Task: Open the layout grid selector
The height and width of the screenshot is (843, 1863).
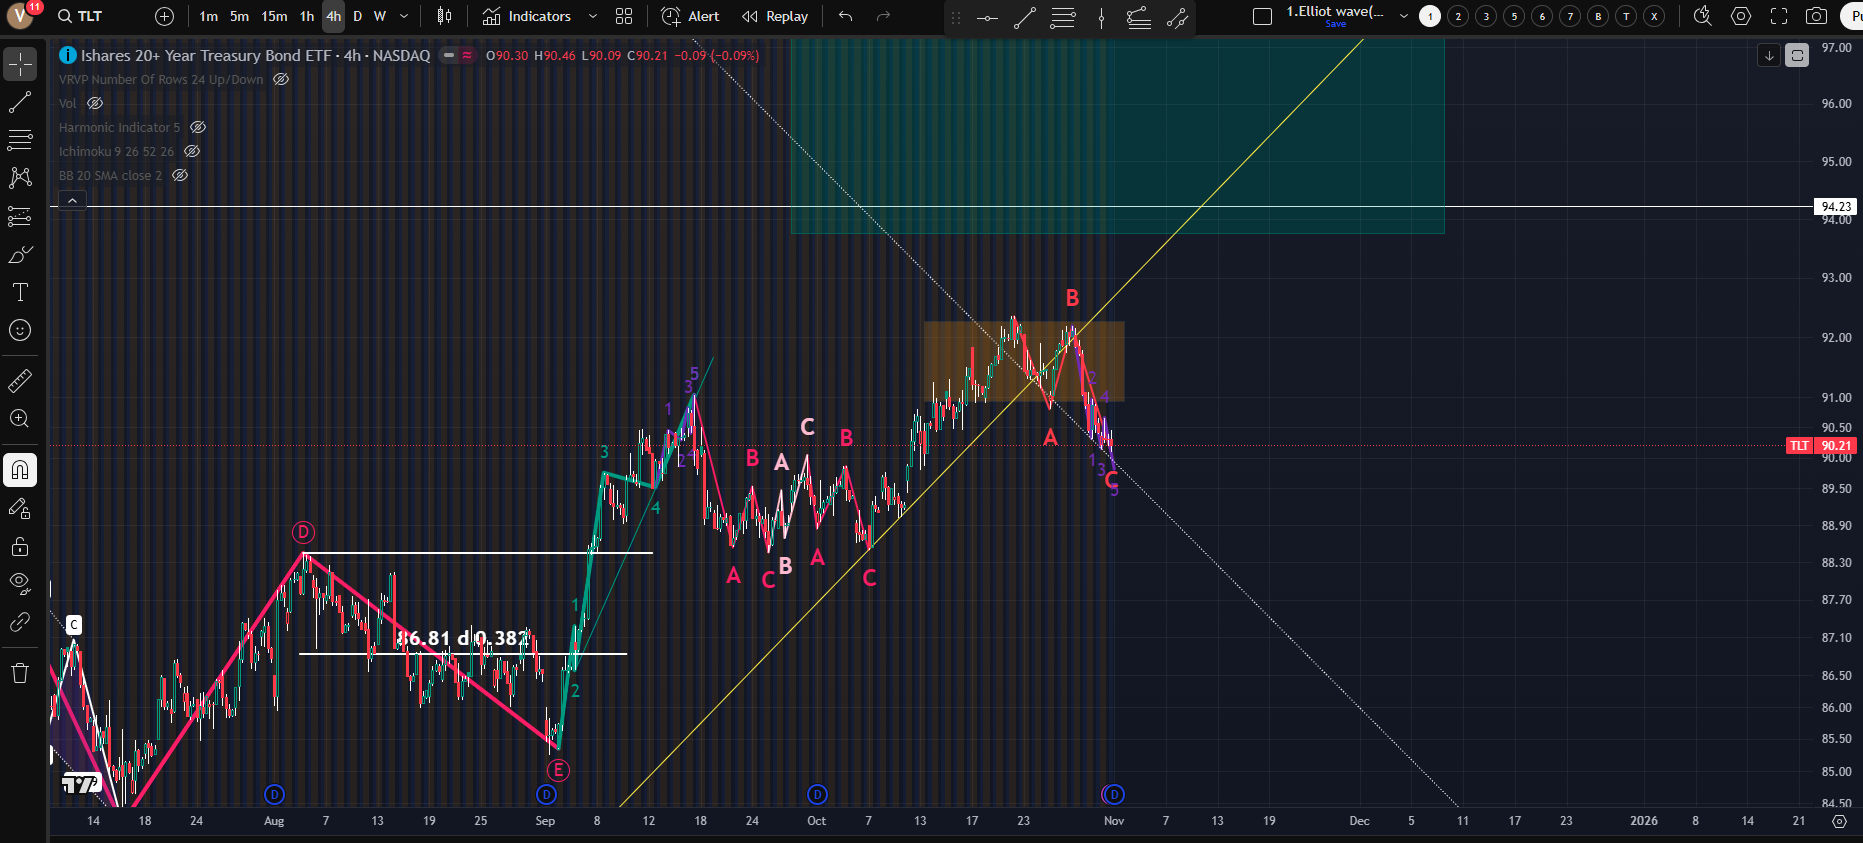Action: coord(624,16)
